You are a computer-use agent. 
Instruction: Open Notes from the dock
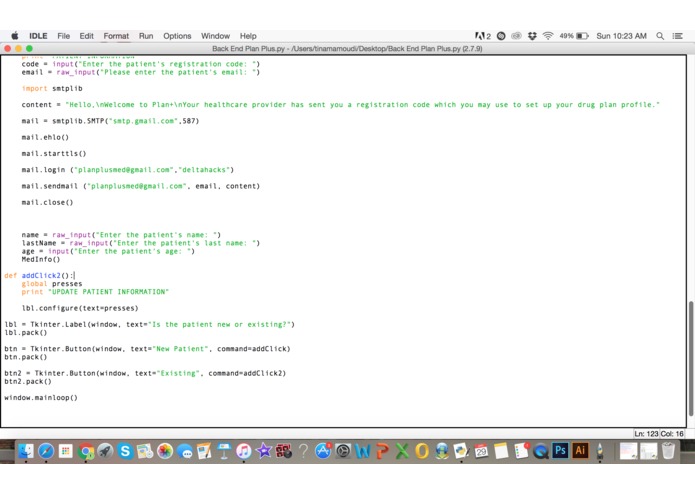pos(501,451)
